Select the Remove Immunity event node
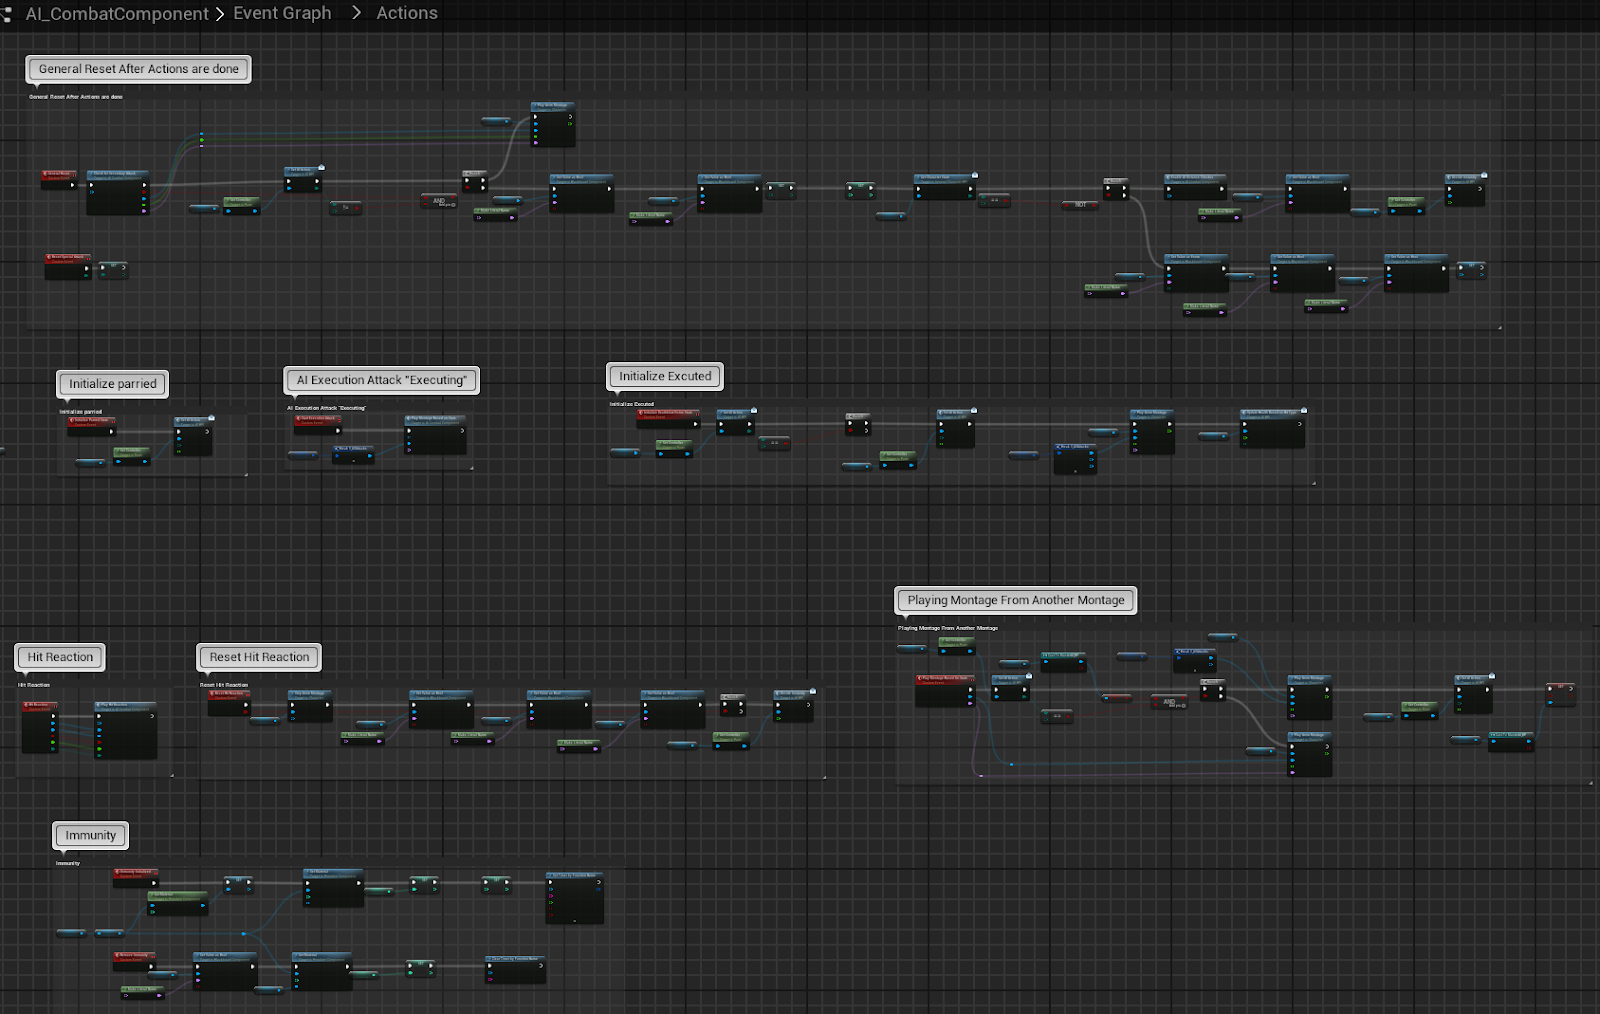Viewport: 1600px width, 1014px height. (x=135, y=961)
